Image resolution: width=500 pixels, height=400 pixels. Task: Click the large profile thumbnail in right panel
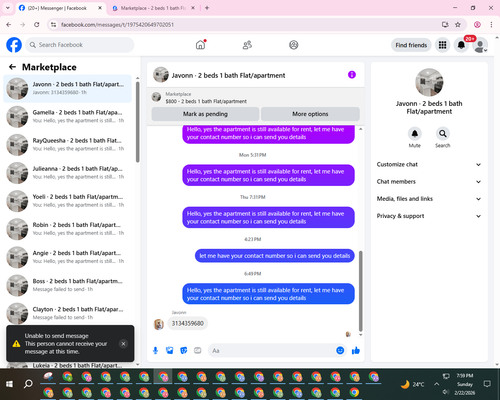pos(429,82)
